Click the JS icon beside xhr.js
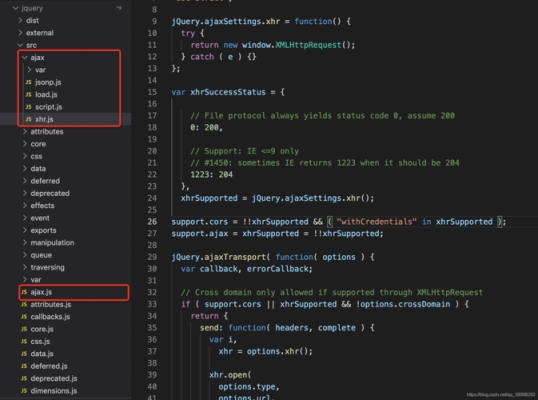 28,119
